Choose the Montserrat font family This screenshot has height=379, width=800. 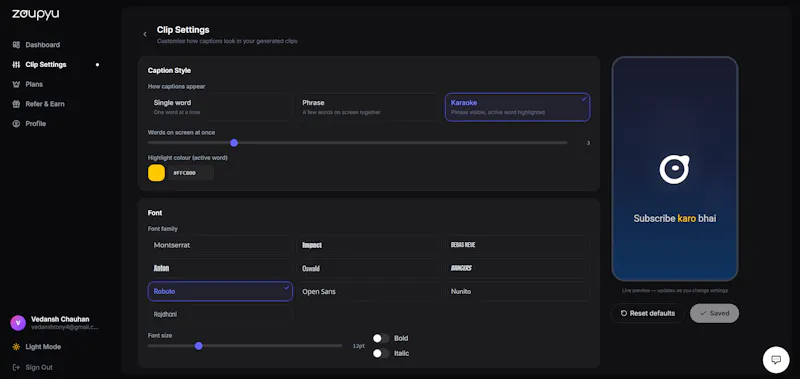220,245
